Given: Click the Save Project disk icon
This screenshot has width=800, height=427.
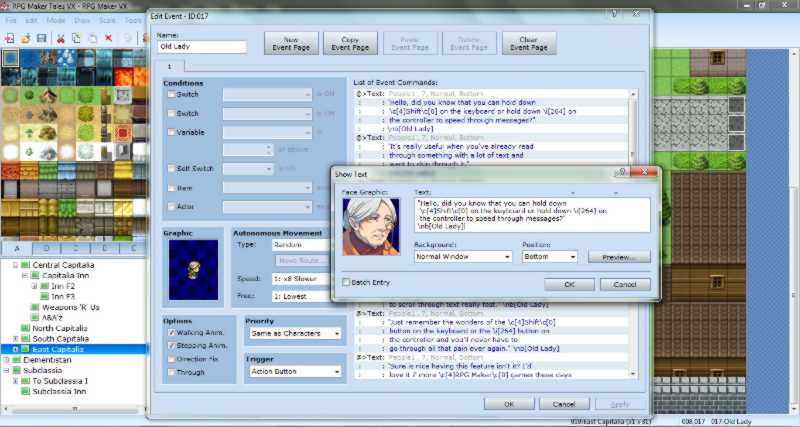Looking at the screenshot, I should [41, 38].
